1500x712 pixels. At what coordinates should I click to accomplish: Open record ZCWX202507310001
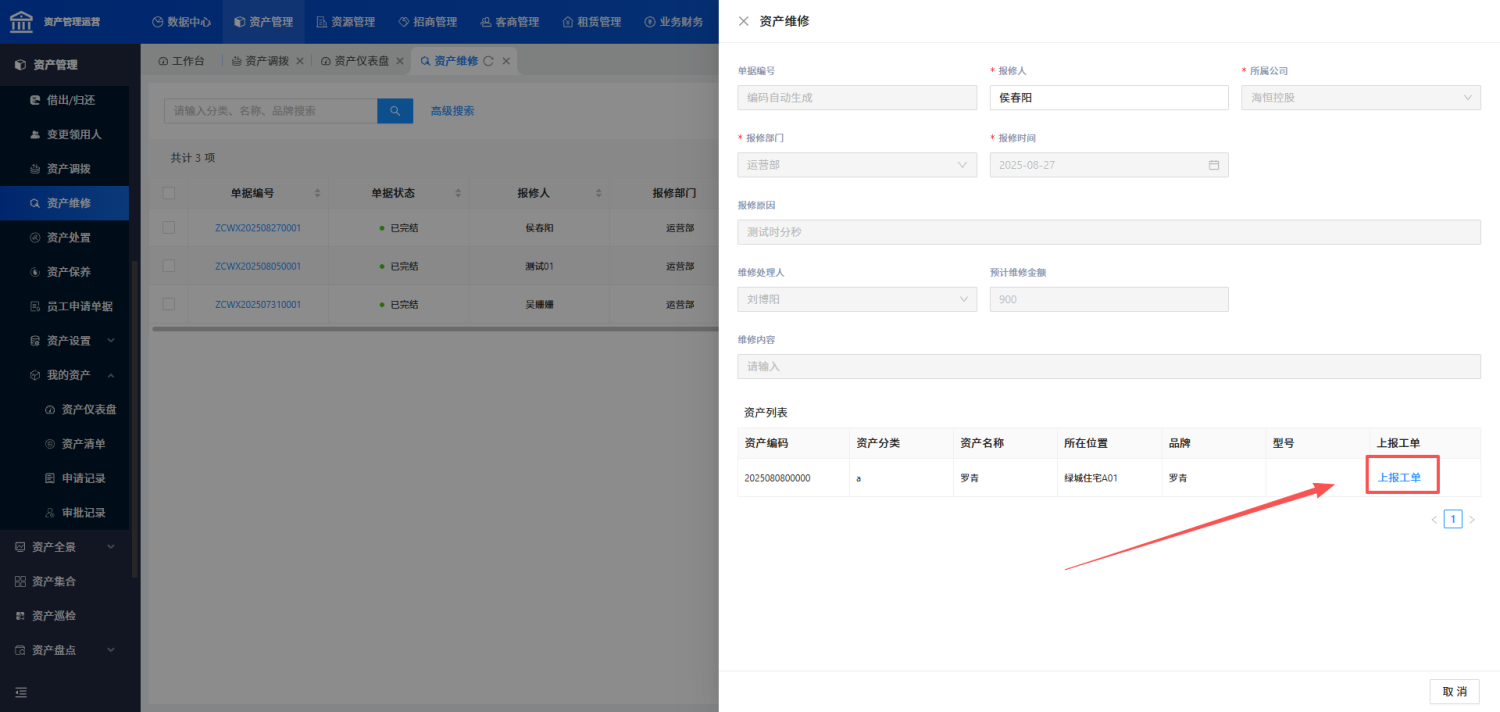click(x=258, y=304)
